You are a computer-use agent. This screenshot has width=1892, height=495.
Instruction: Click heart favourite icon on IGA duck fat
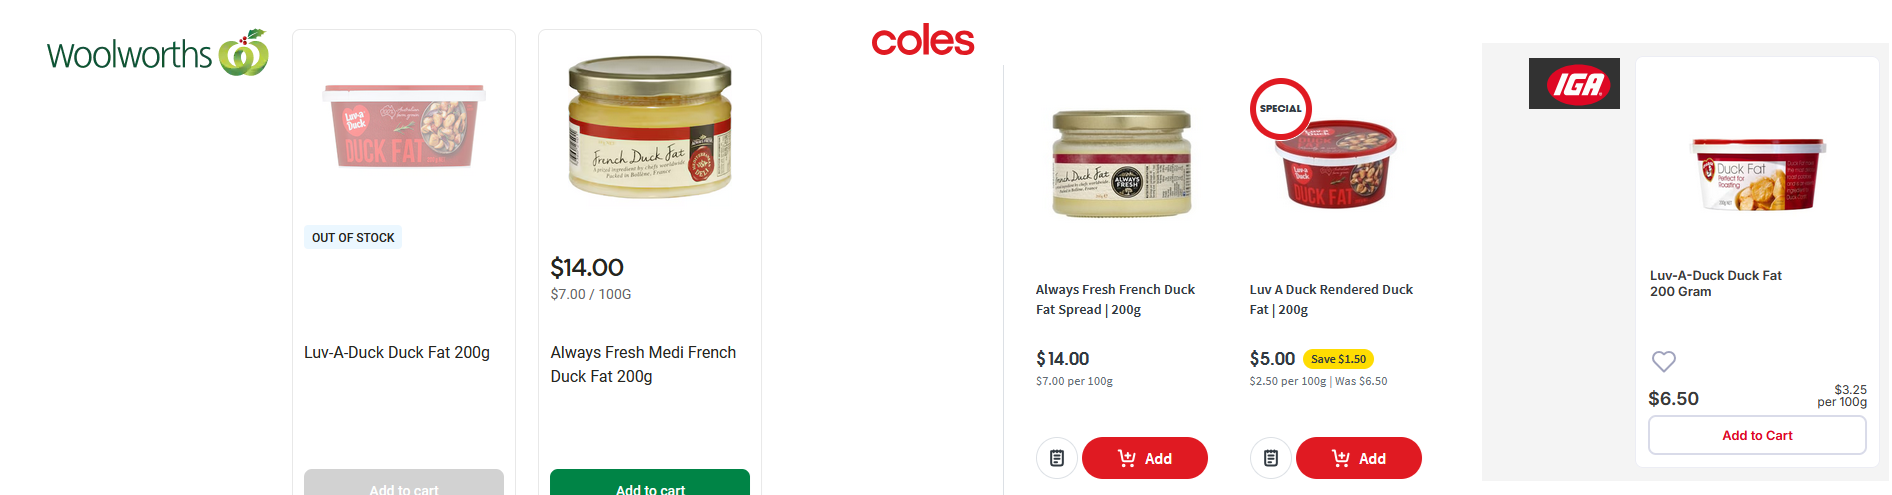[1663, 361]
